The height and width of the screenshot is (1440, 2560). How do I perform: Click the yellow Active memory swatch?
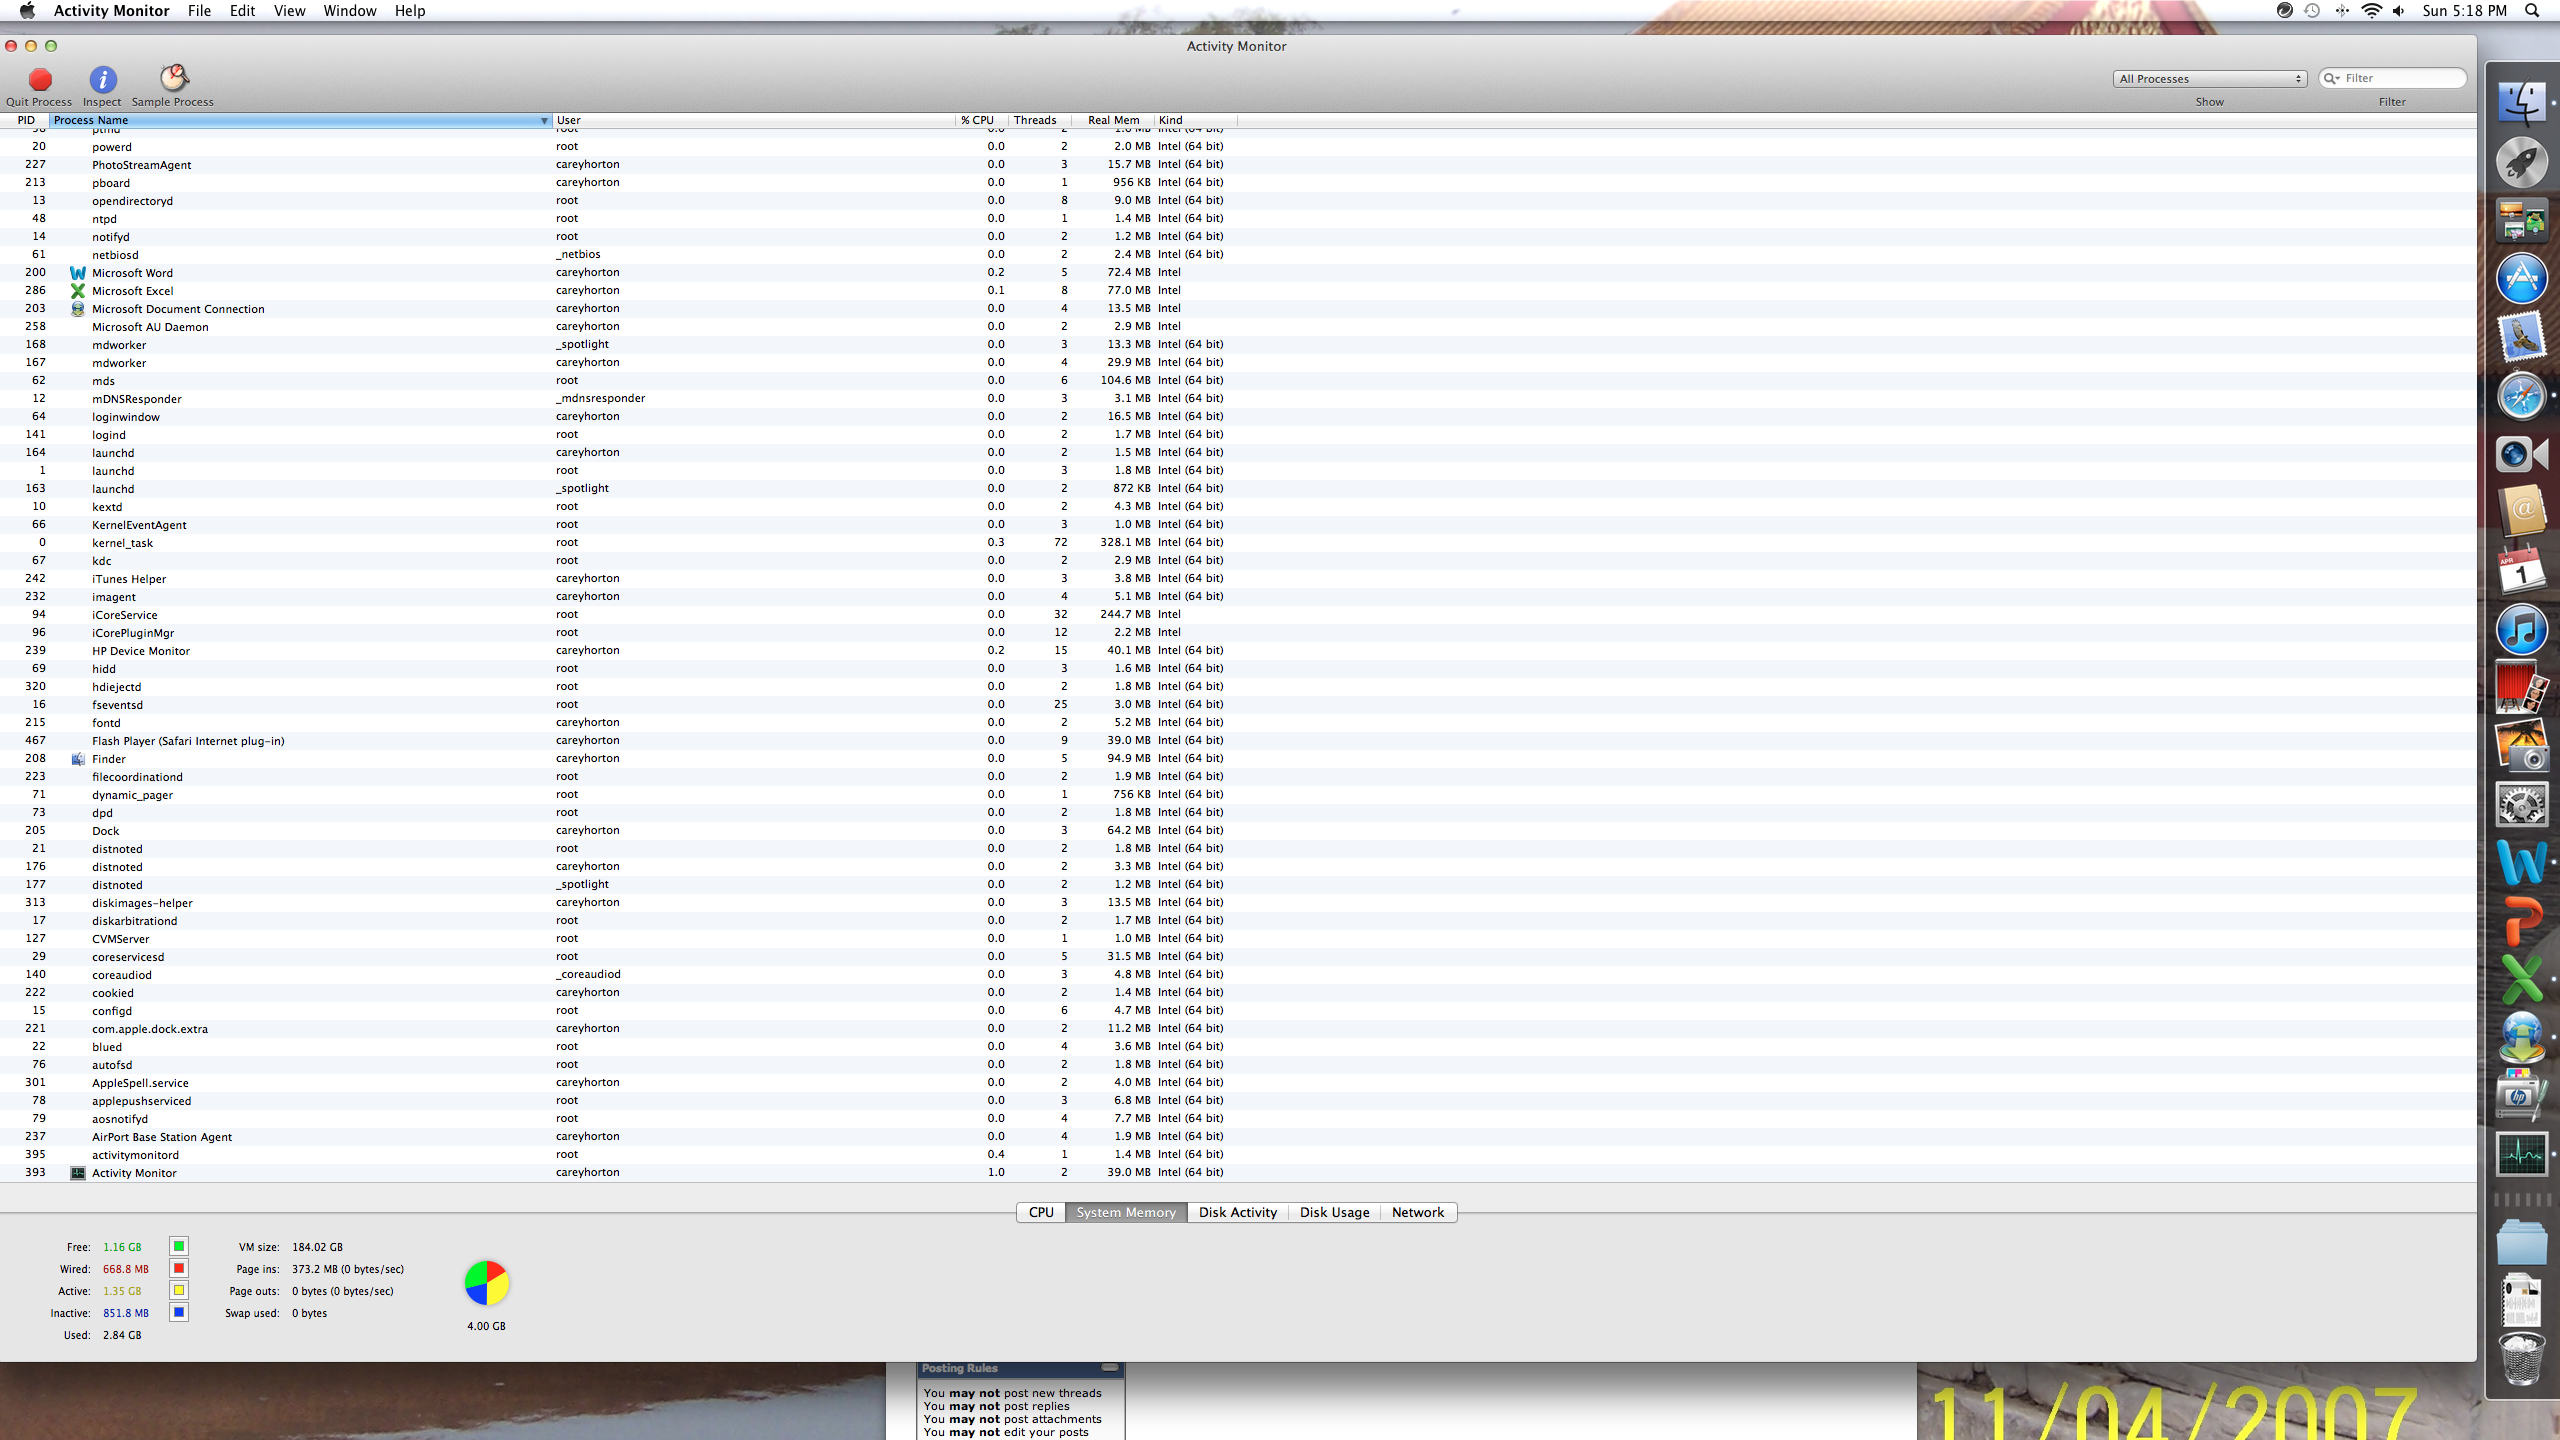click(179, 1290)
